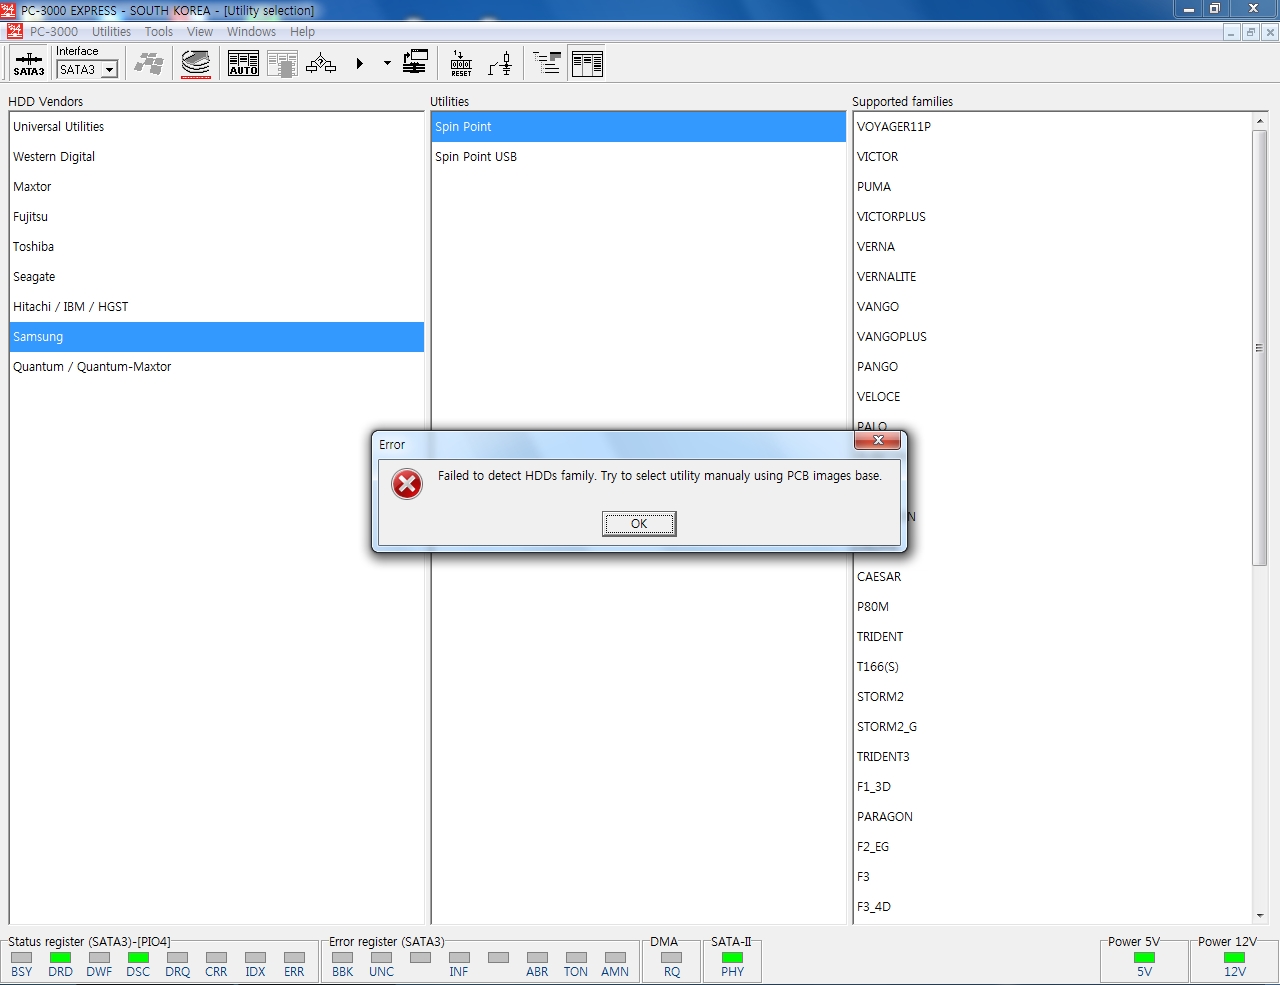Select PUMA family
Image resolution: width=1280 pixels, height=985 pixels.
(1052, 187)
